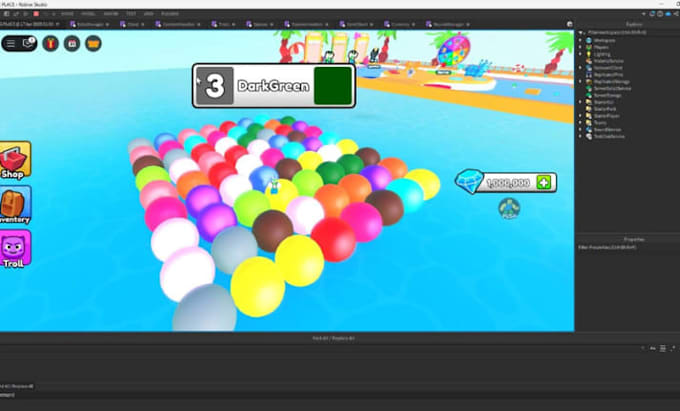Click the 1,000,000 diamond count
This screenshot has height=411, width=680.
508,183
